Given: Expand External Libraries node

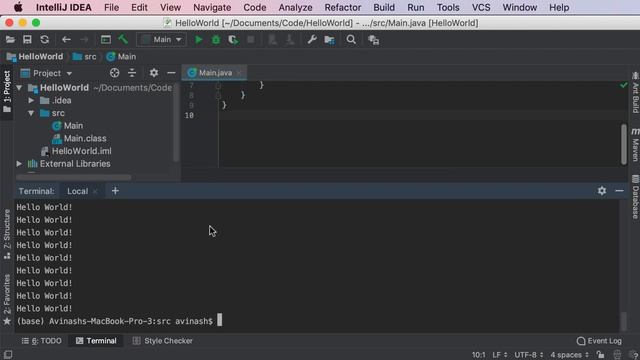Looking at the screenshot, I should pos(19,164).
